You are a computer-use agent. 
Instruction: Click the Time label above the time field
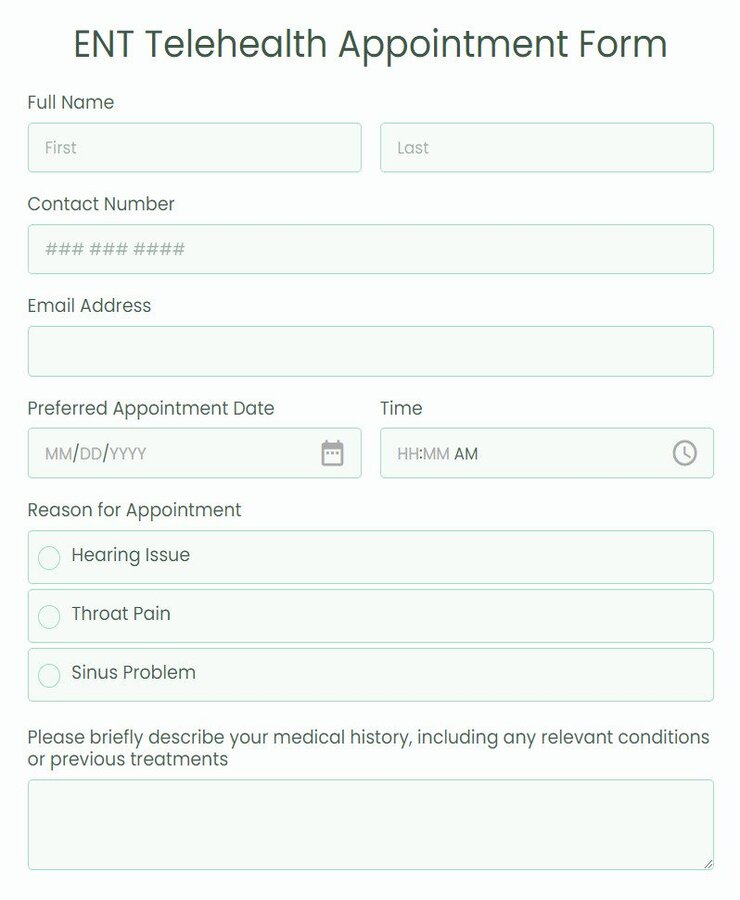pyautogui.click(x=400, y=408)
